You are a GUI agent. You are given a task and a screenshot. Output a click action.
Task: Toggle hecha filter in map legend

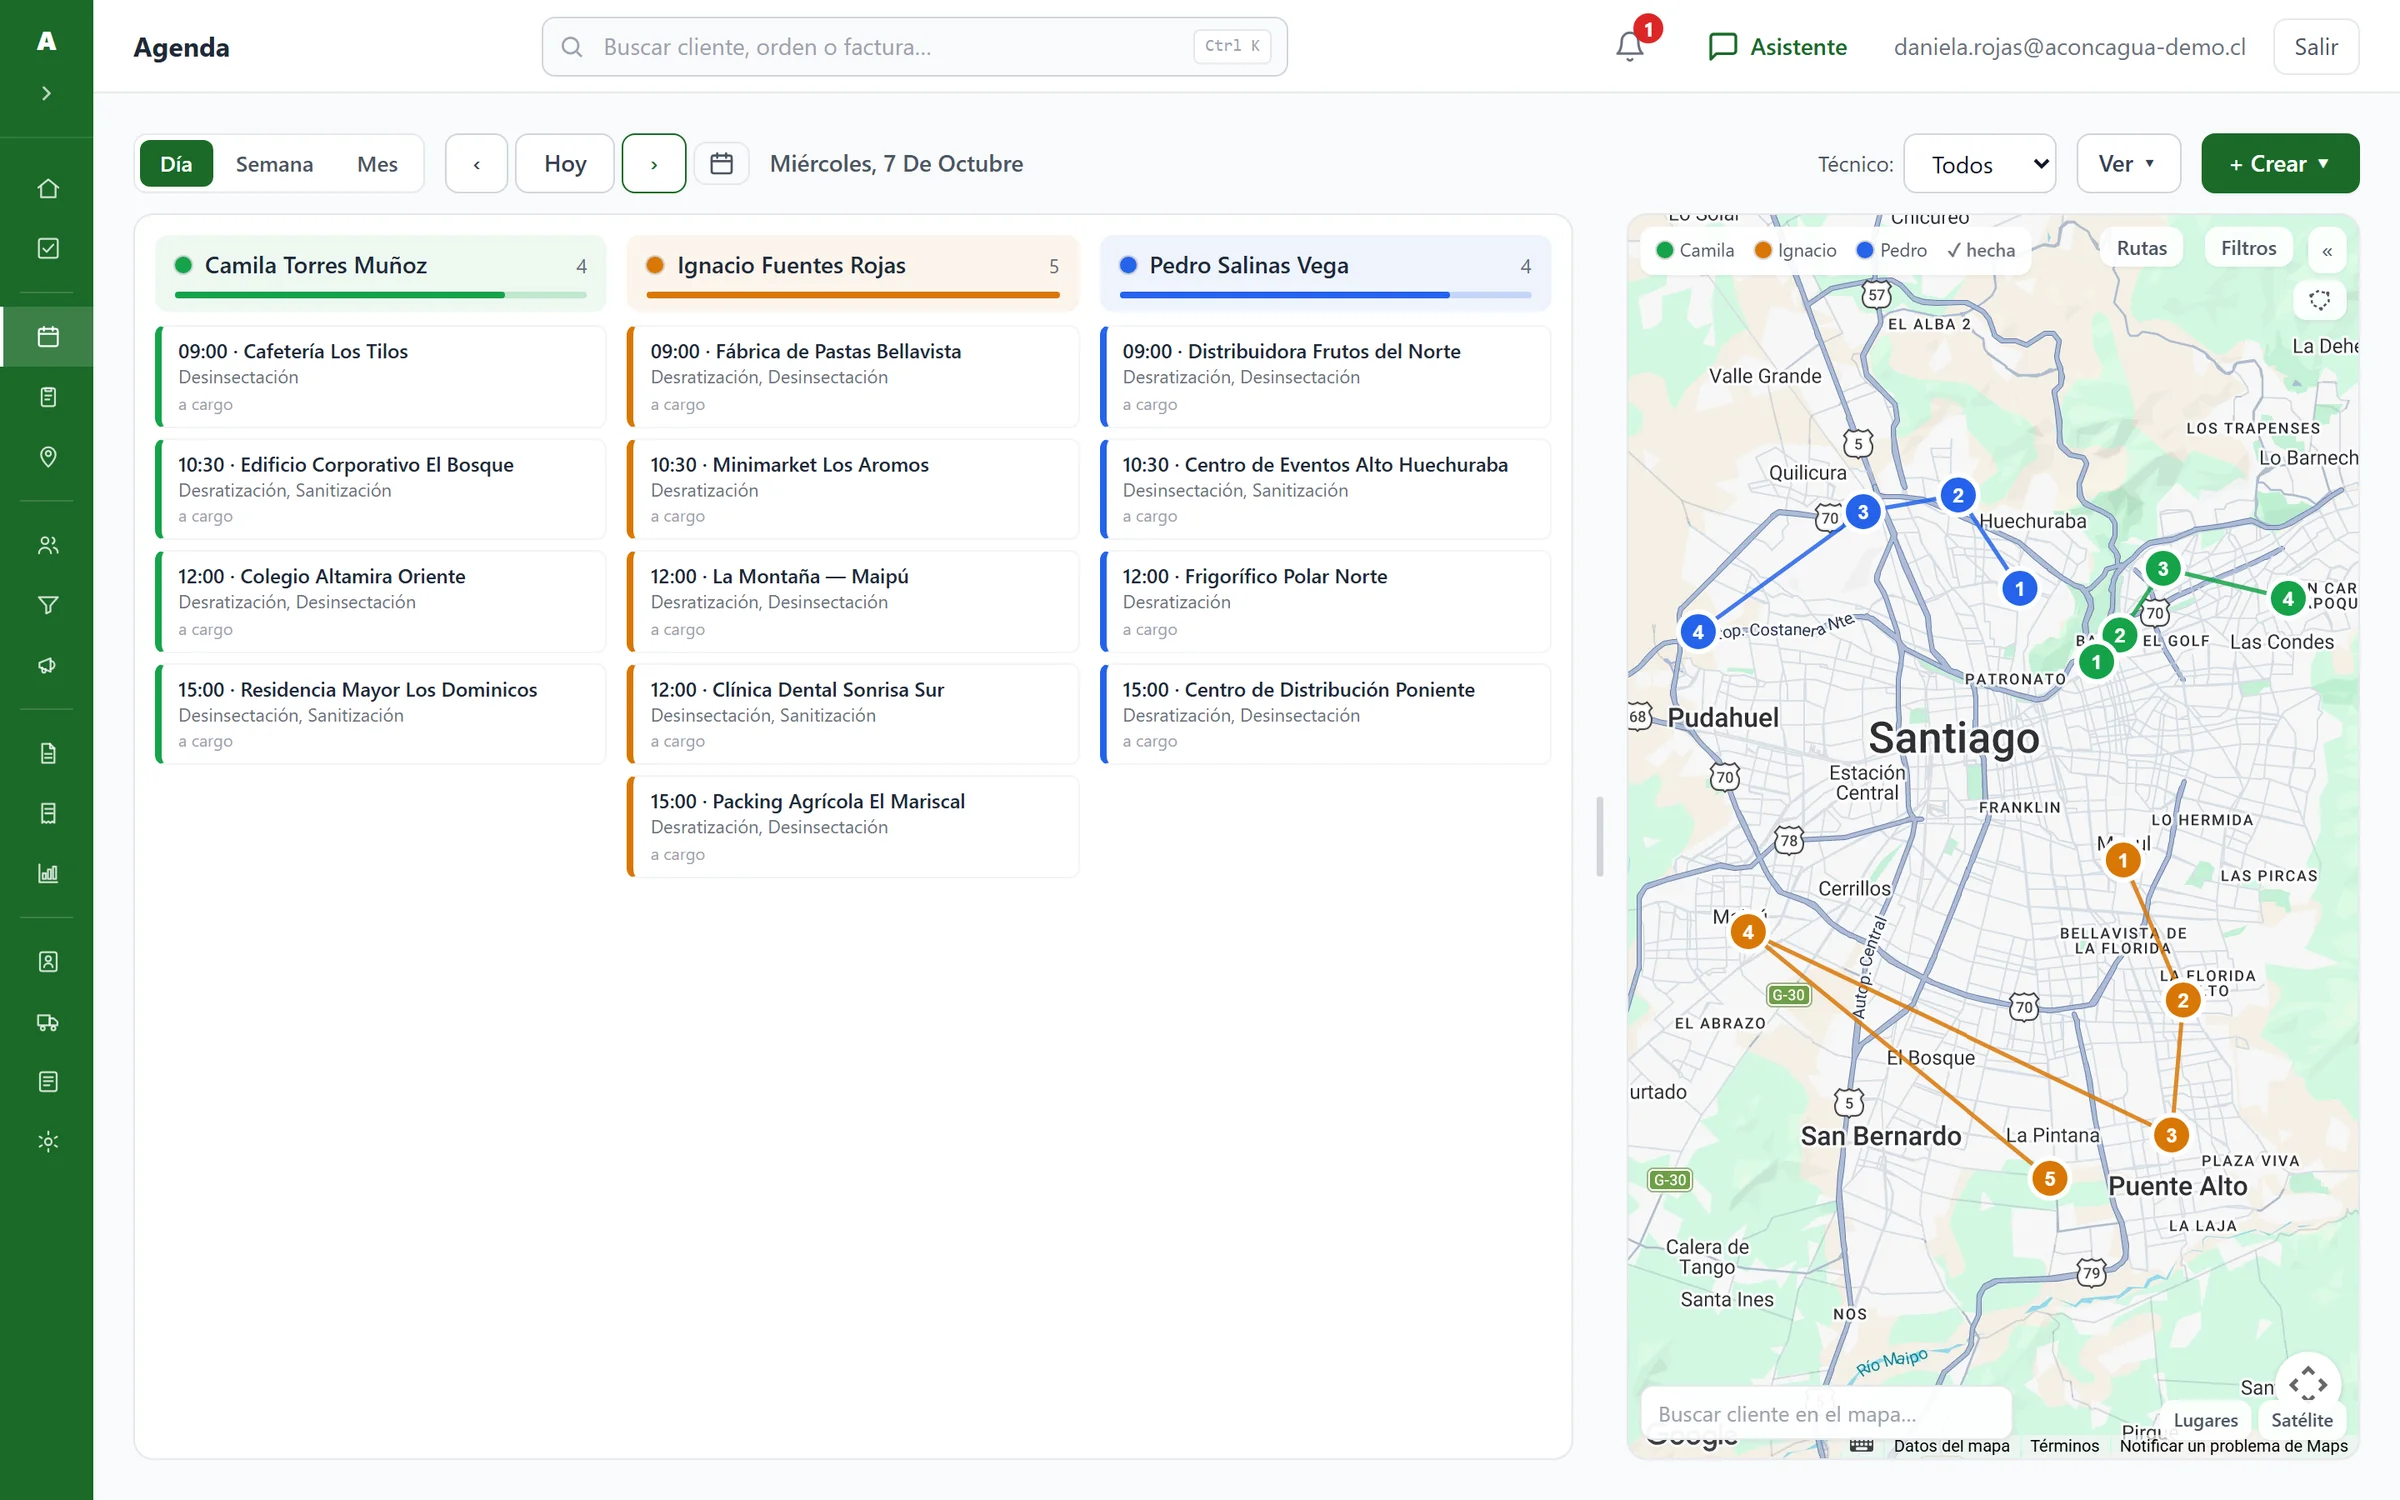(x=1981, y=250)
